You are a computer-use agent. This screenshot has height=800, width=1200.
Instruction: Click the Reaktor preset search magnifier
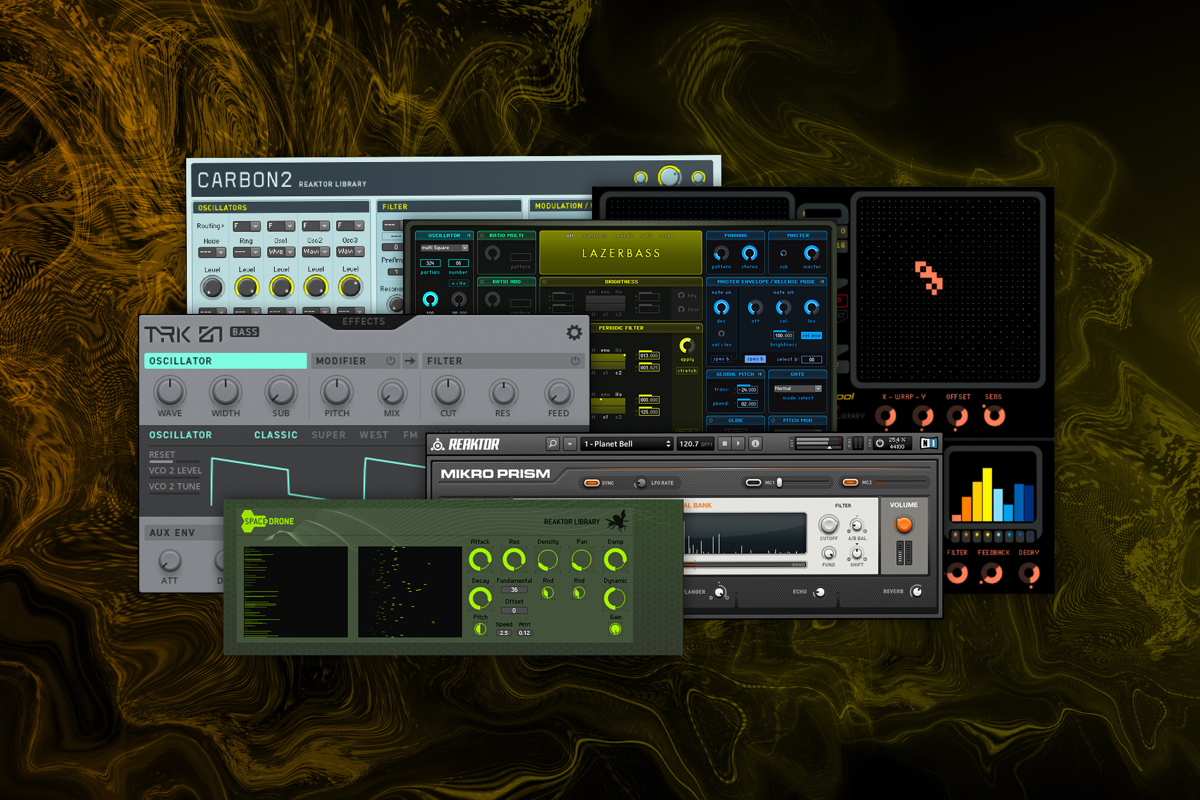552,444
